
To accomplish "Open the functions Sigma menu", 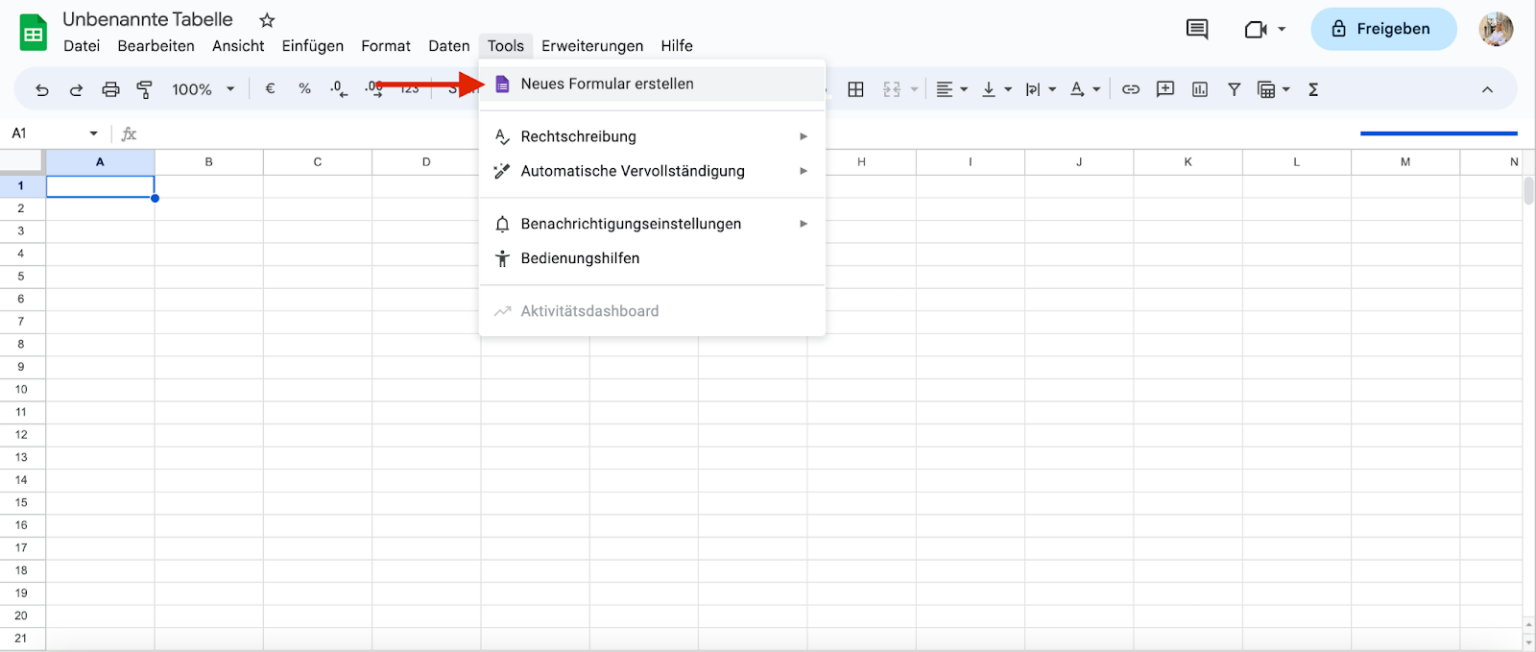I will pos(1312,89).
